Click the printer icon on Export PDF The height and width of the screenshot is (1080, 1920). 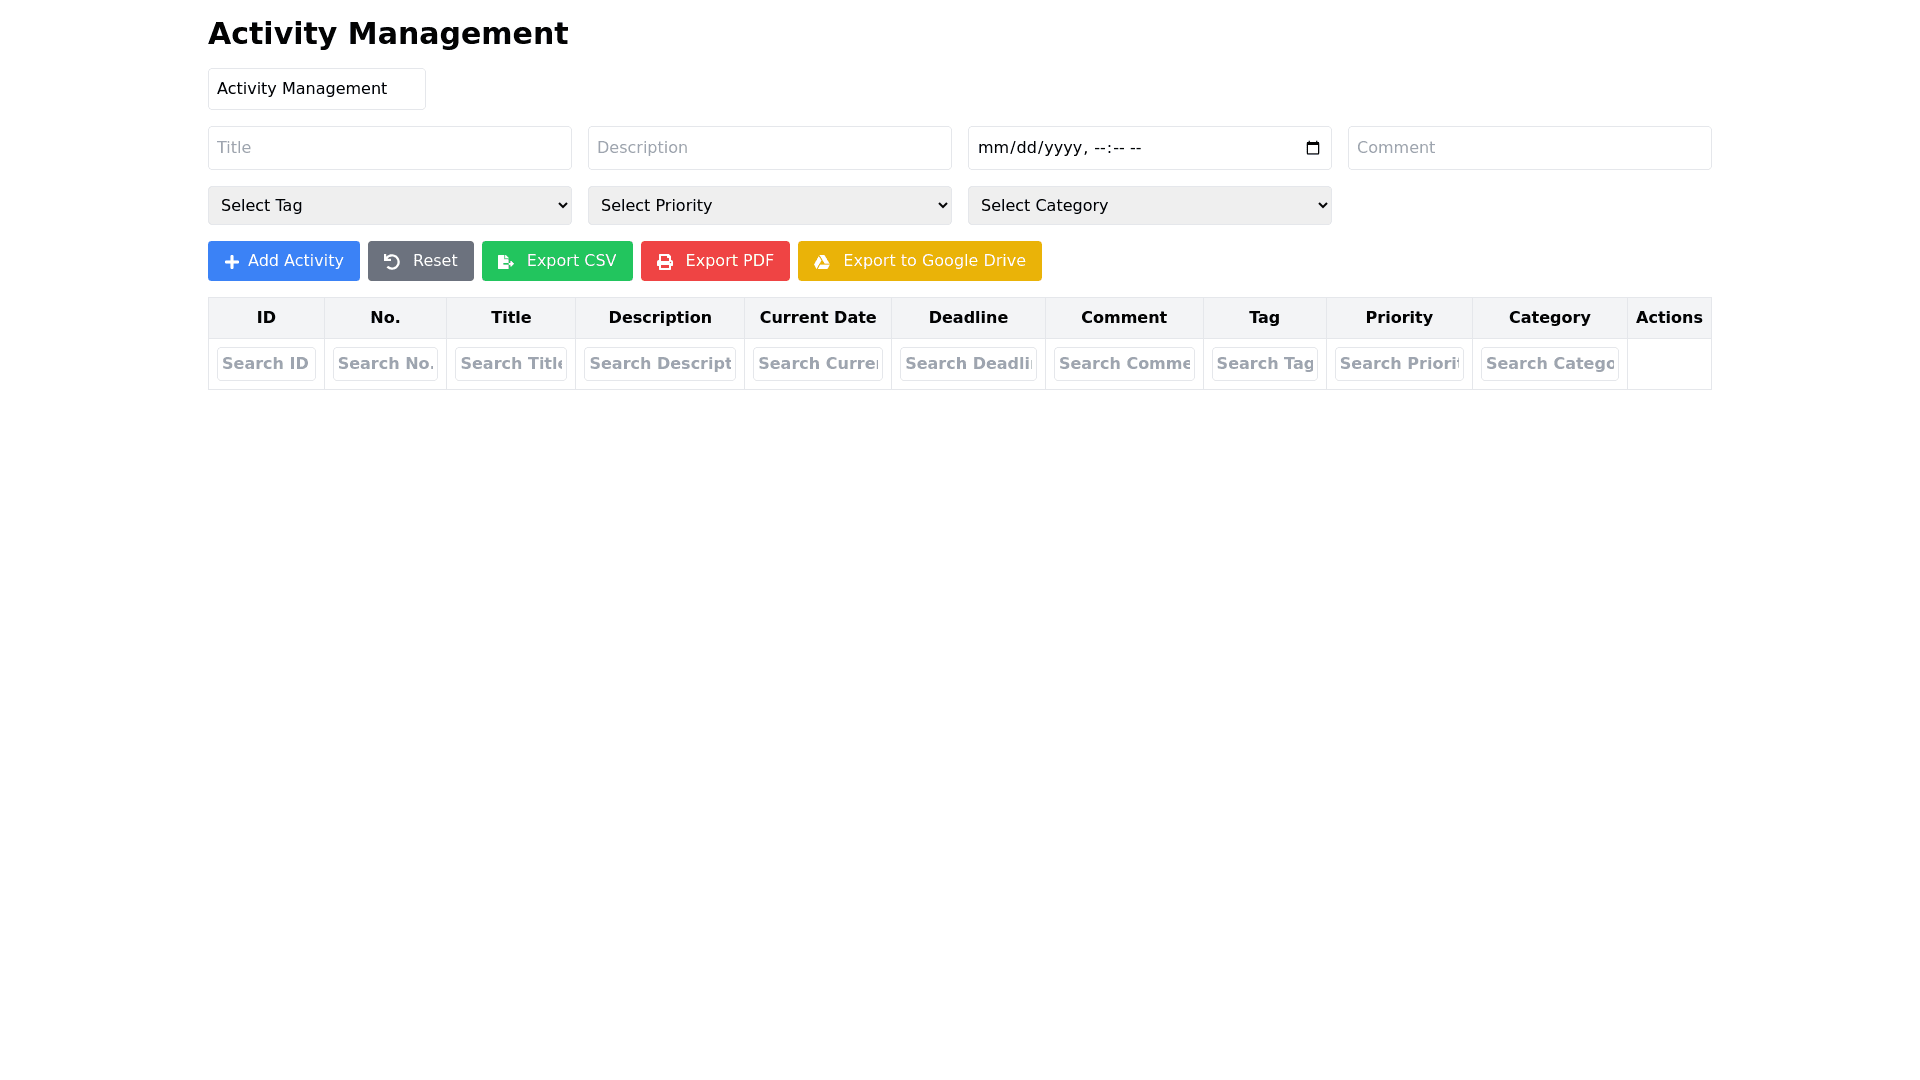(x=665, y=262)
